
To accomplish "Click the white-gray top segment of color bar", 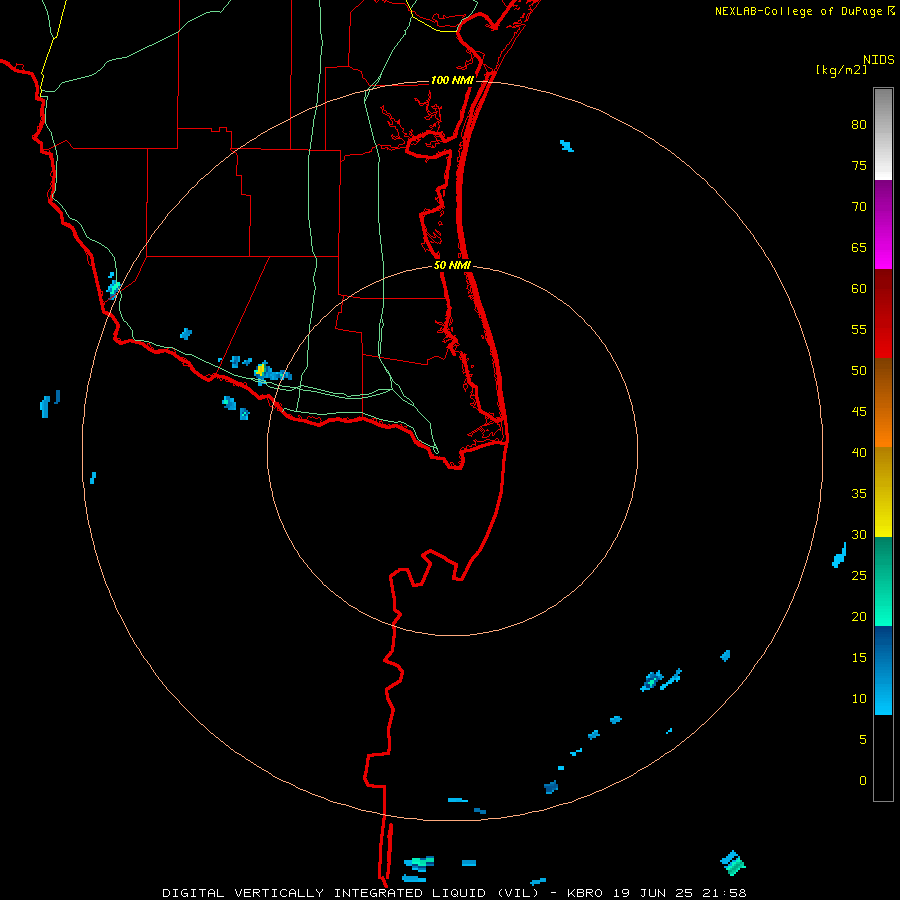I will tap(883, 134).
